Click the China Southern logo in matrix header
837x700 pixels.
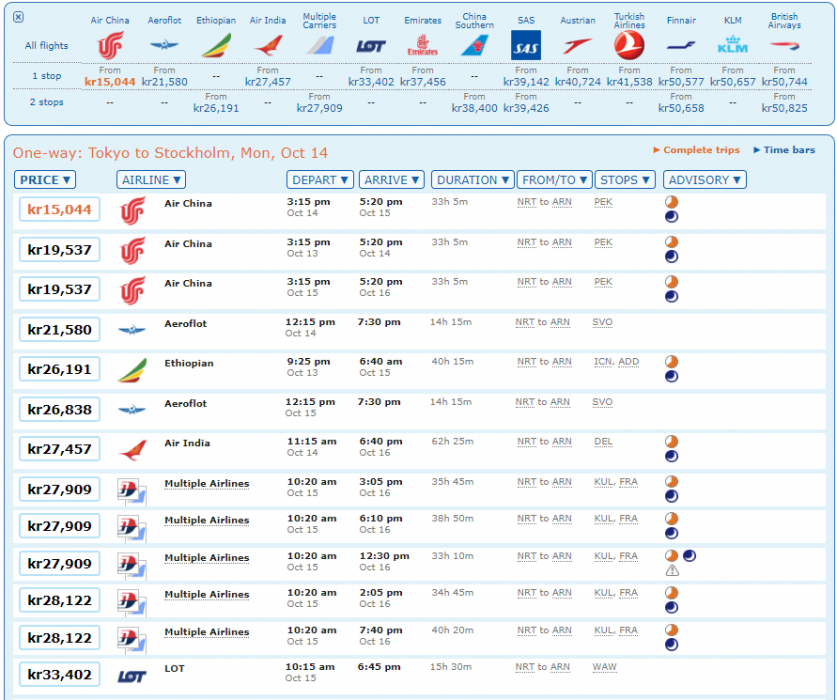474,46
